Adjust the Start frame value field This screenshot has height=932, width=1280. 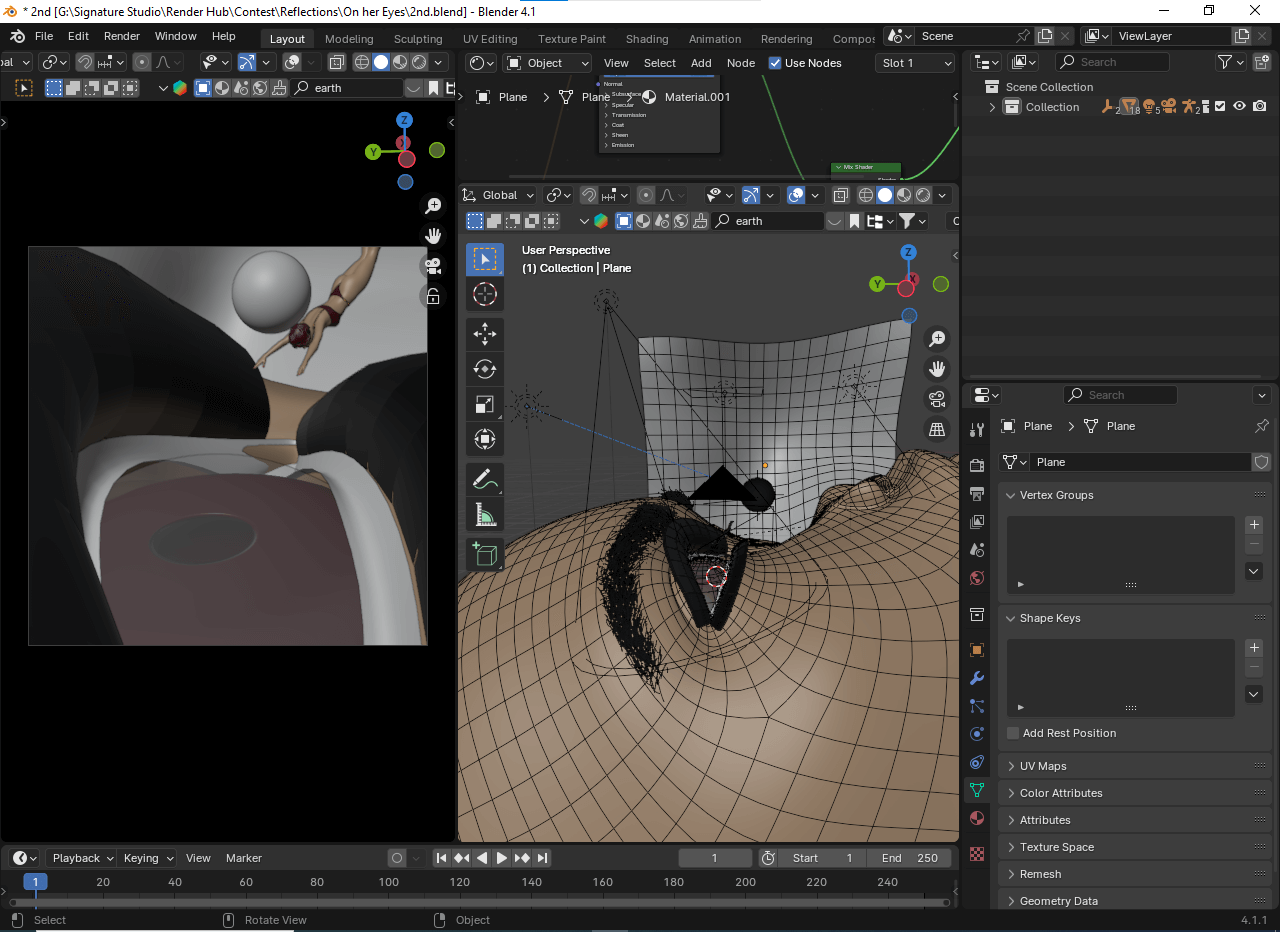click(823, 858)
